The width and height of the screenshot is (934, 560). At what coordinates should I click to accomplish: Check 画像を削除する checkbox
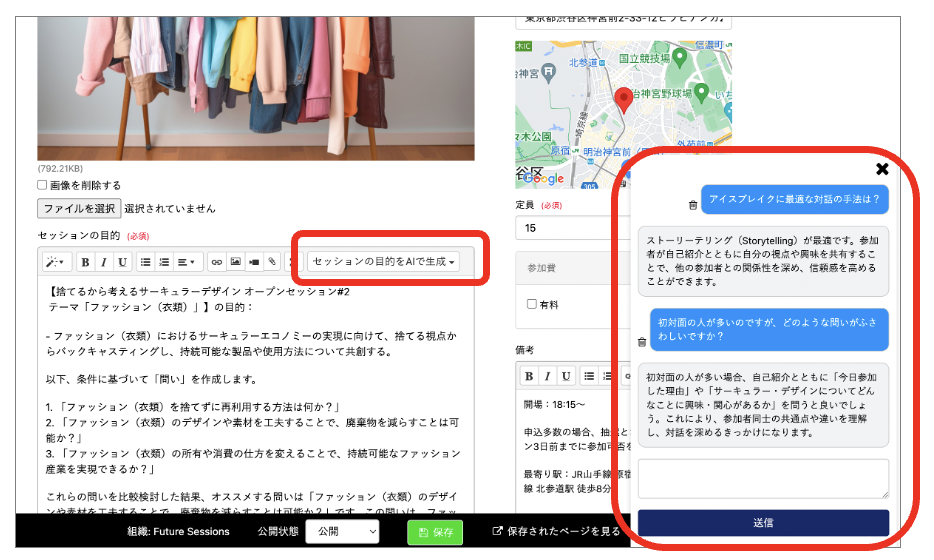click(x=42, y=185)
